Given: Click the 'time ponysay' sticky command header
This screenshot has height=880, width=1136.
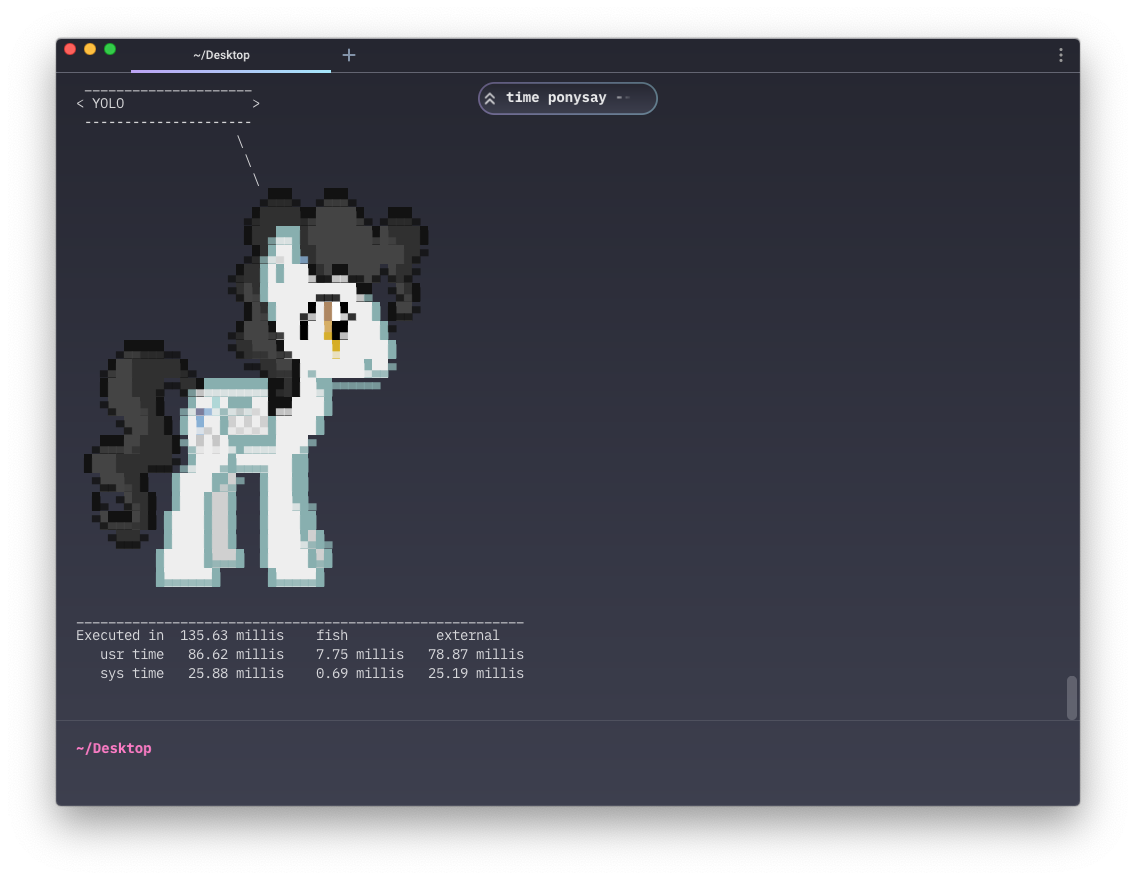Looking at the screenshot, I should point(567,98).
